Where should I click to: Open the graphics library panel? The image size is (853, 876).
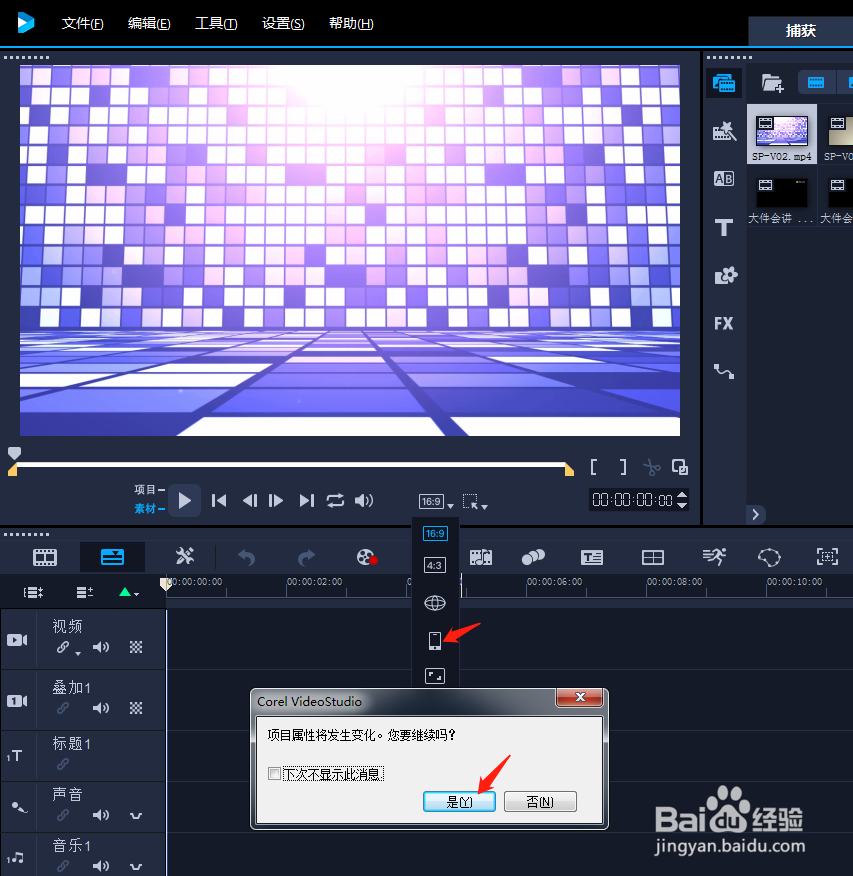click(726, 275)
